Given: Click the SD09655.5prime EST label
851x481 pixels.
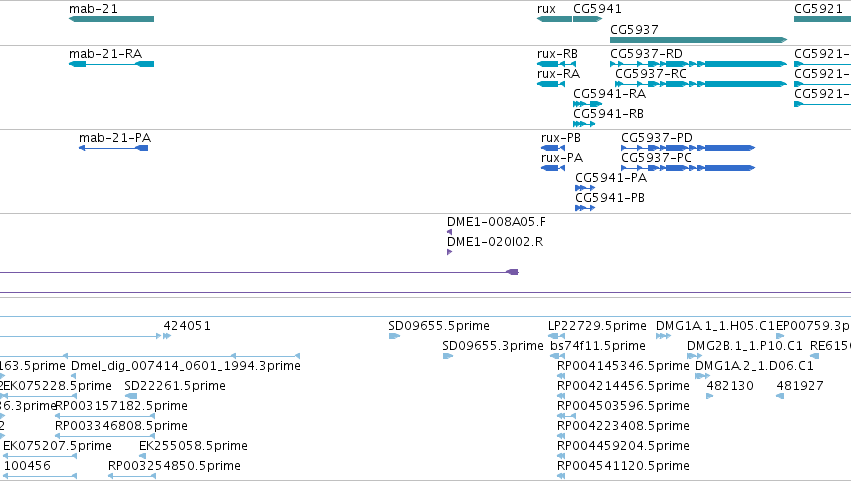Looking at the screenshot, I should point(439,326).
